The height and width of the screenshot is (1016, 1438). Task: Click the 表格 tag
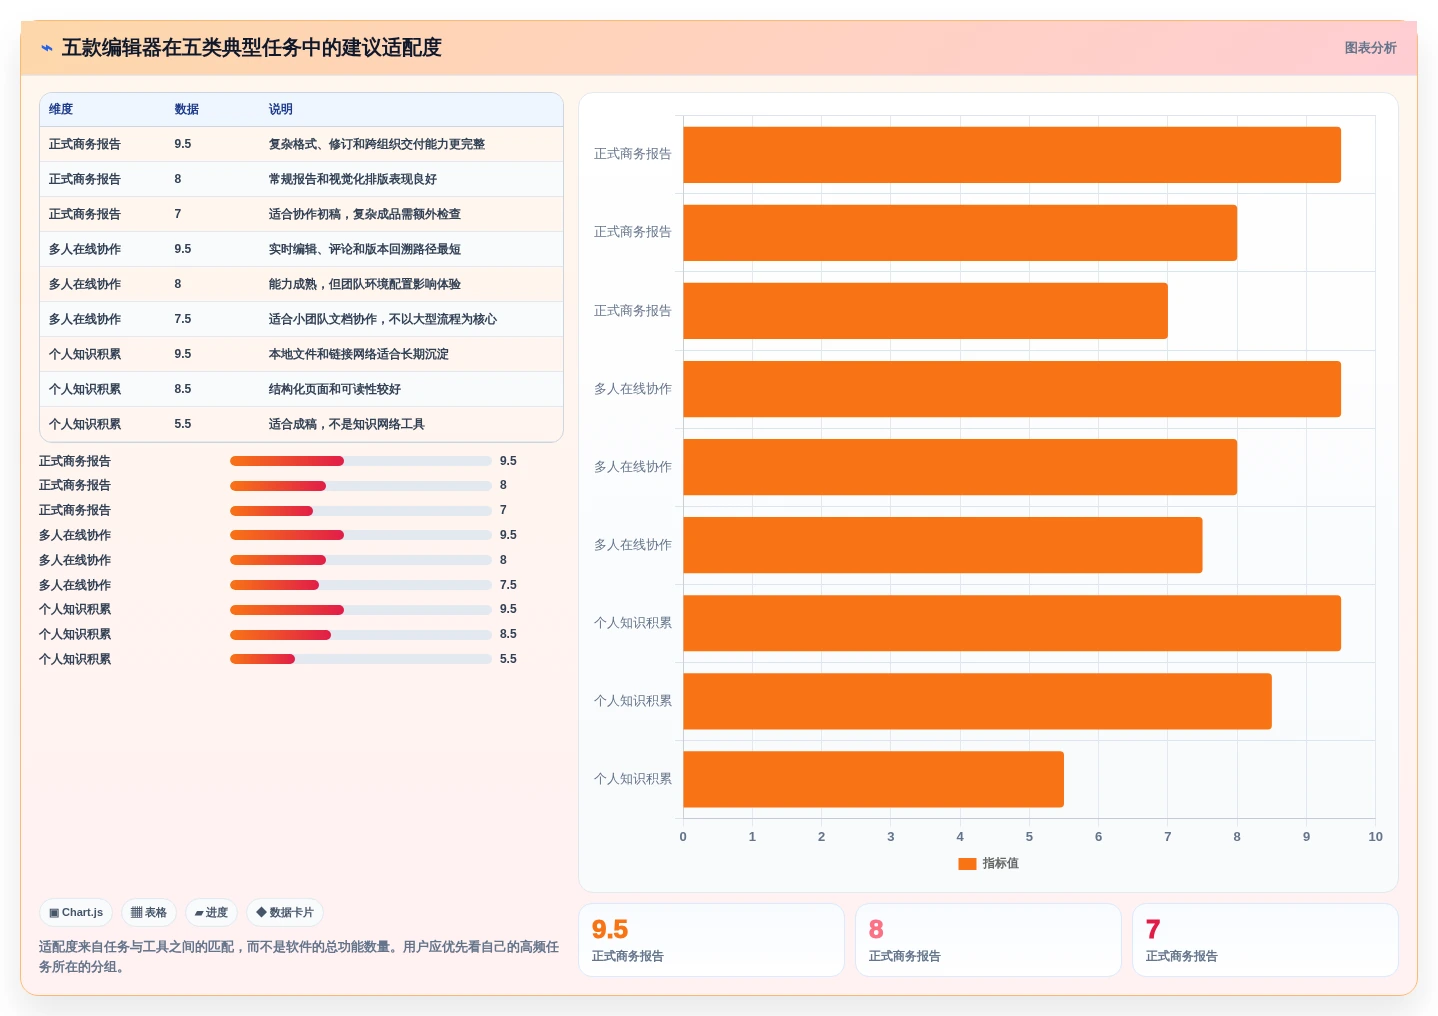point(149,912)
